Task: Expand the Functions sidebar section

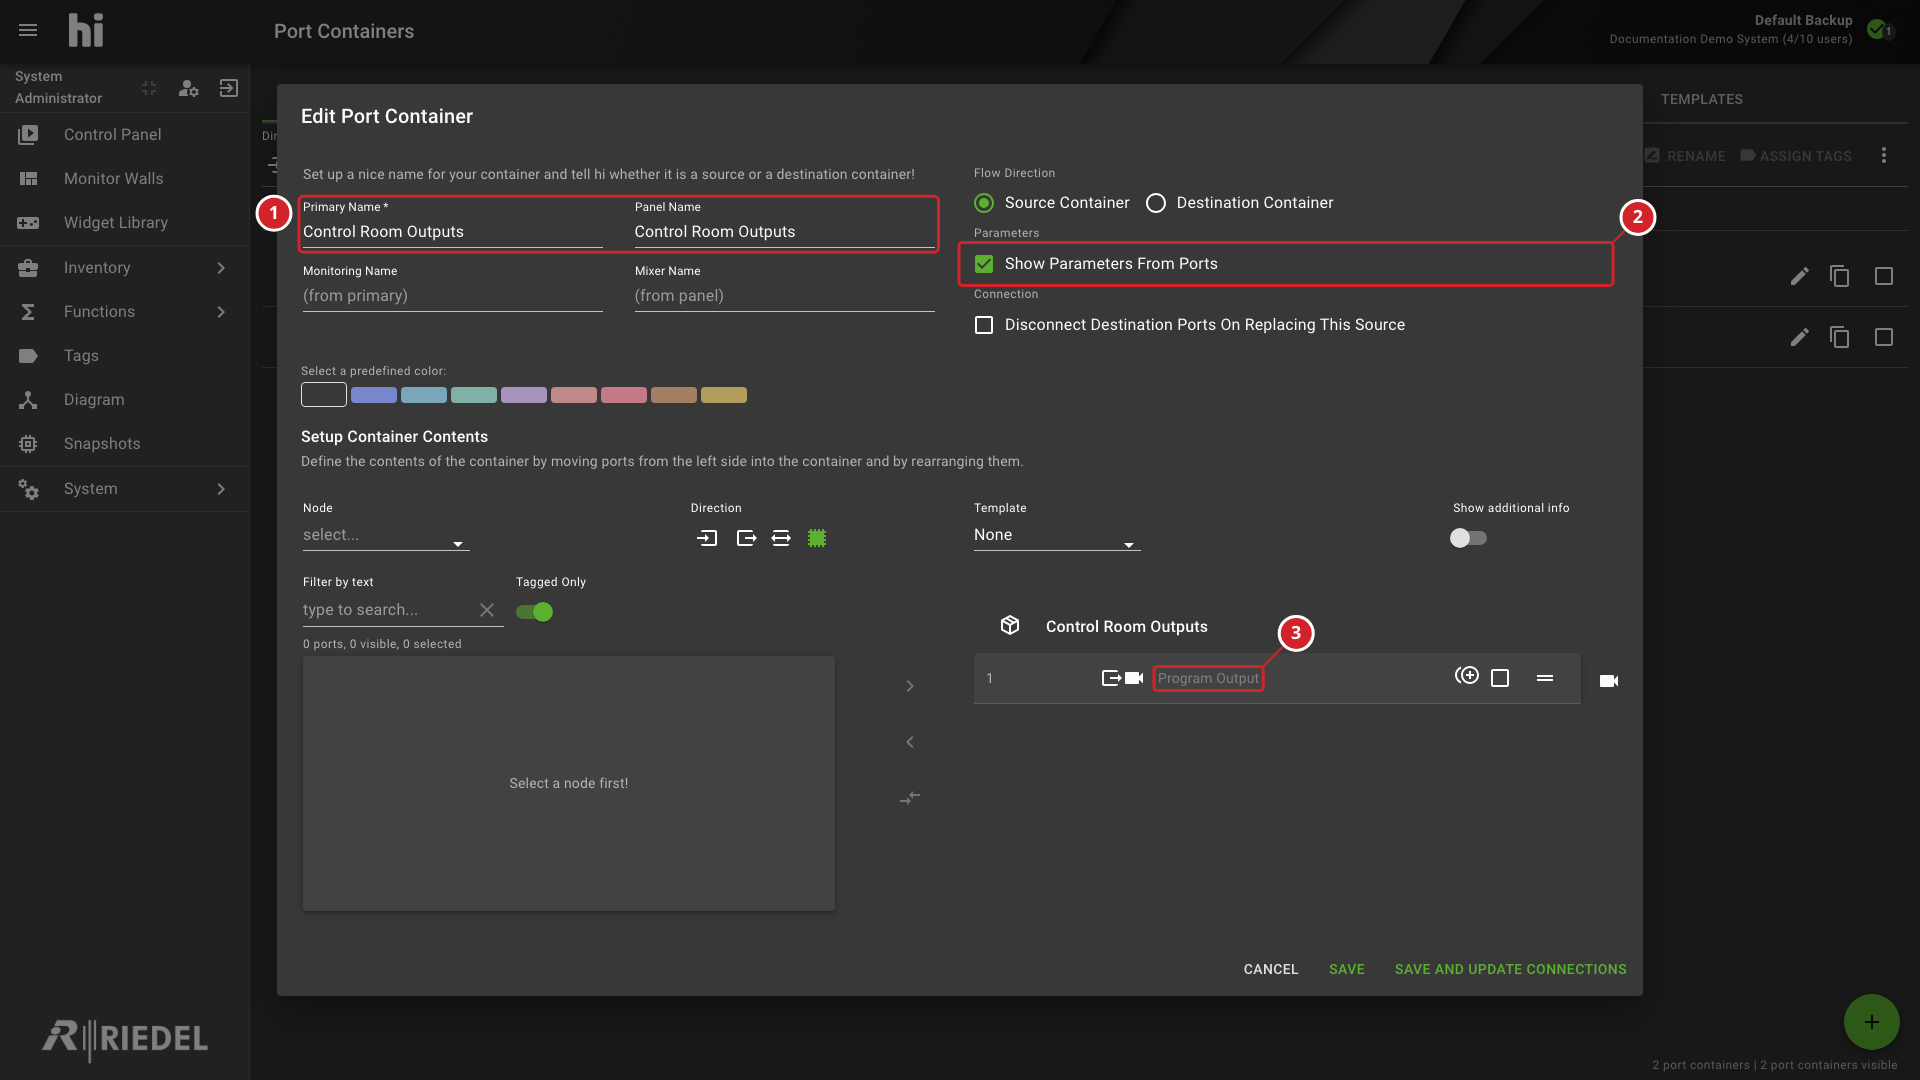Action: pyautogui.click(x=124, y=312)
